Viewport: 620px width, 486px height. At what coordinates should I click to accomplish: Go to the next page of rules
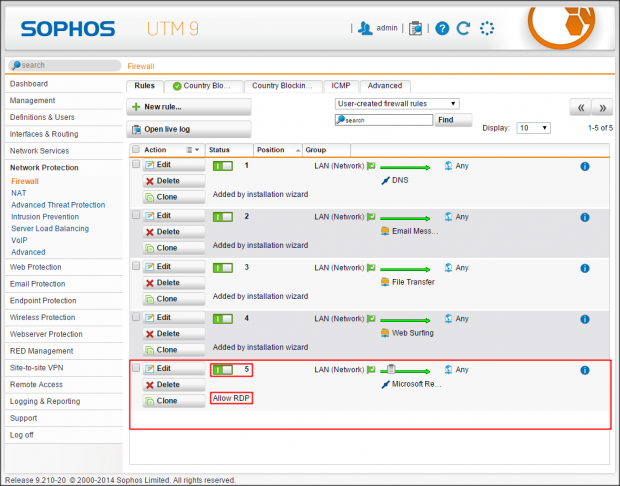click(602, 108)
